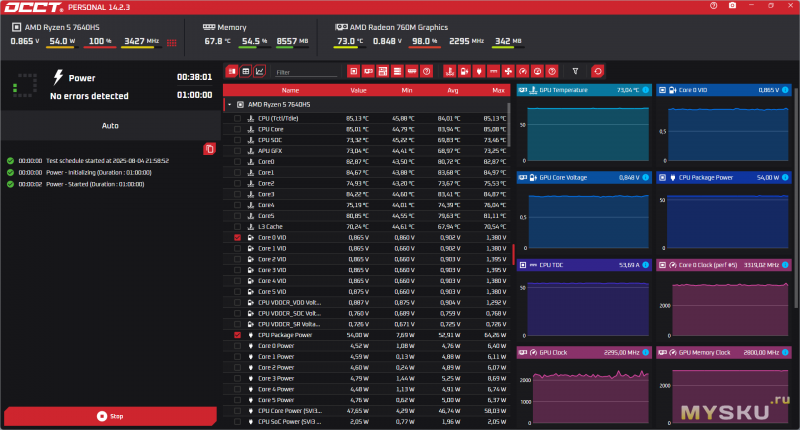Check the APU GFX checkbox
This screenshot has height=430, width=800.
(x=237, y=151)
